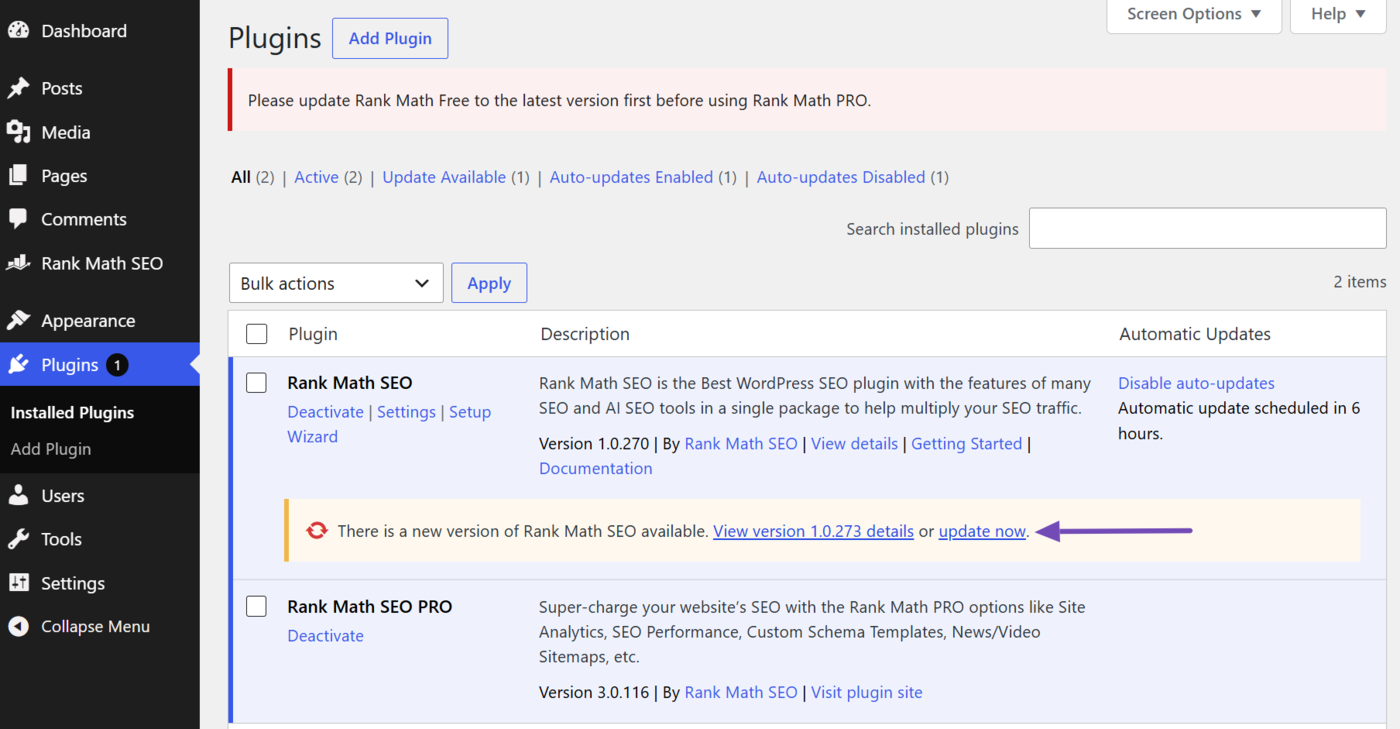Click the Plugin column header

pyautogui.click(x=313, y=334)
